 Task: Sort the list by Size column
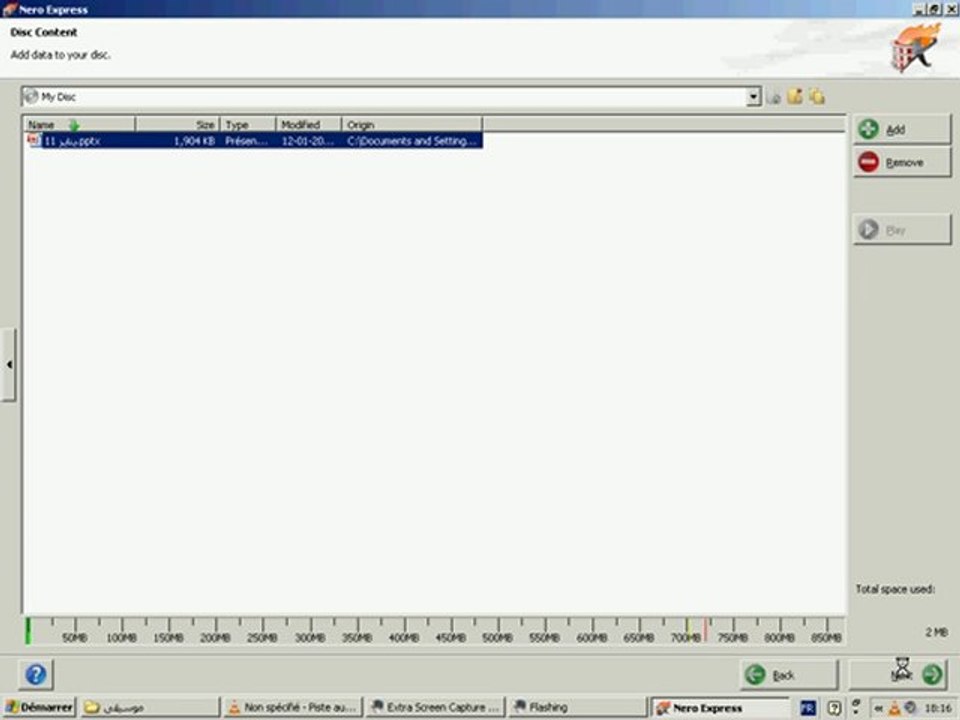[178, 125]
